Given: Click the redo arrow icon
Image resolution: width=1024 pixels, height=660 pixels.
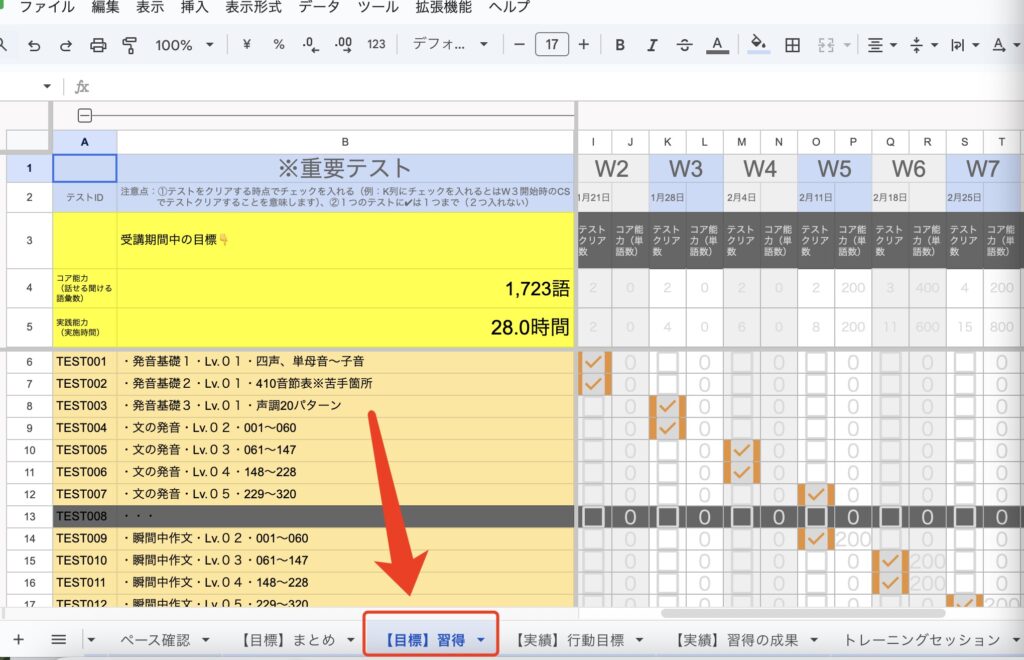Looking at the screenshot, I should [x=66, y=45].
